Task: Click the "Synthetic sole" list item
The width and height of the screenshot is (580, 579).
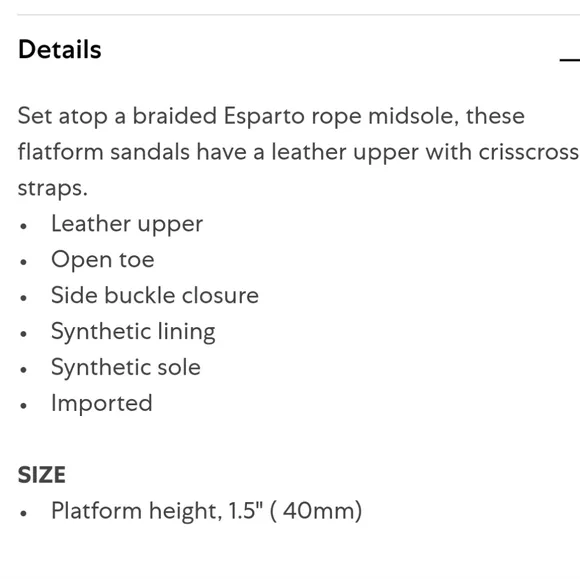Action: click(126, 368)
